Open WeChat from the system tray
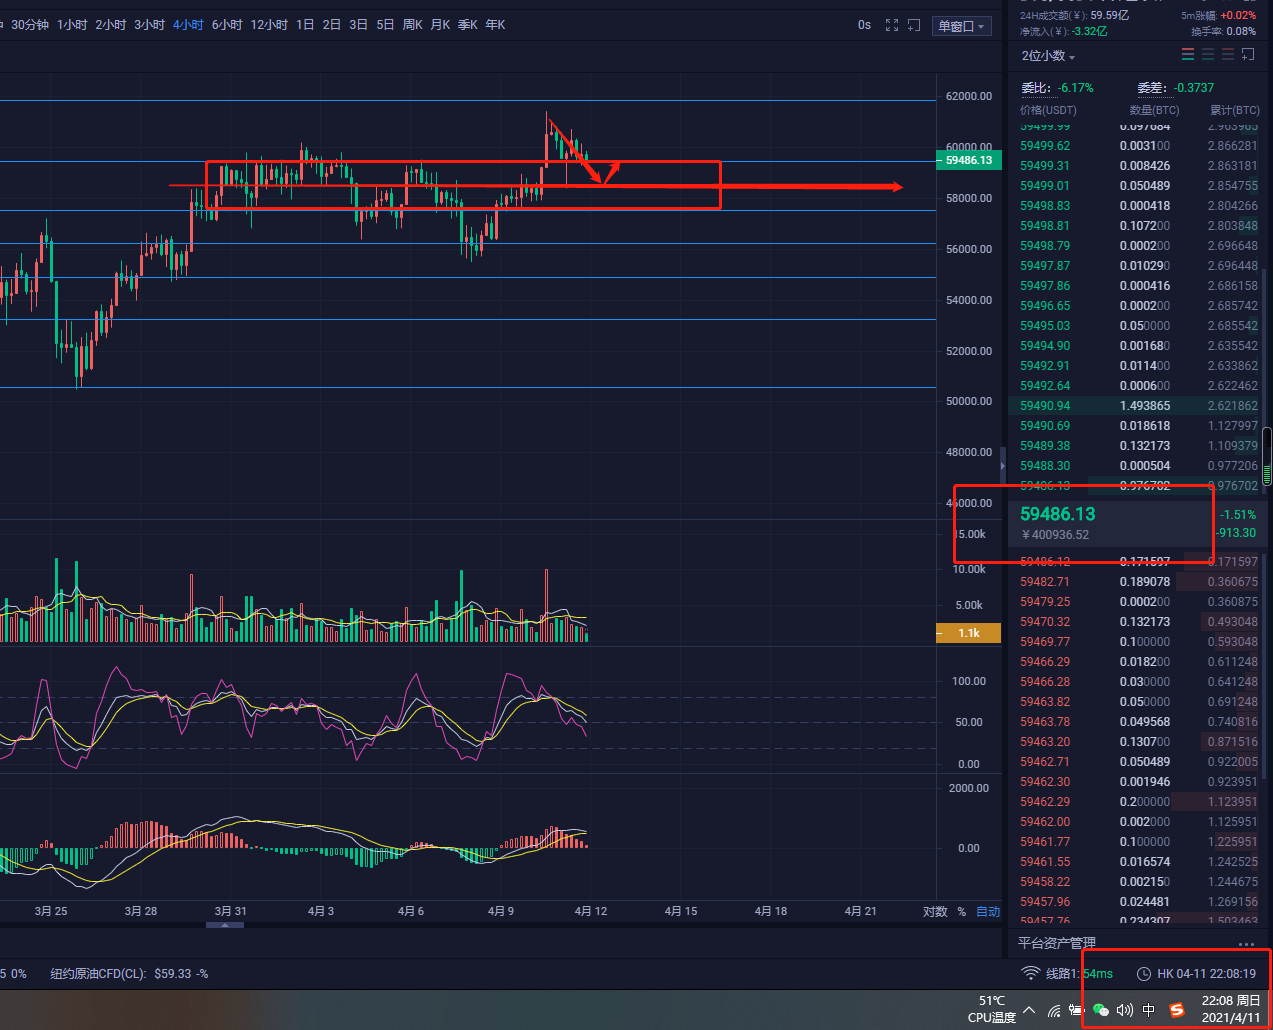 [1101, 1010]
